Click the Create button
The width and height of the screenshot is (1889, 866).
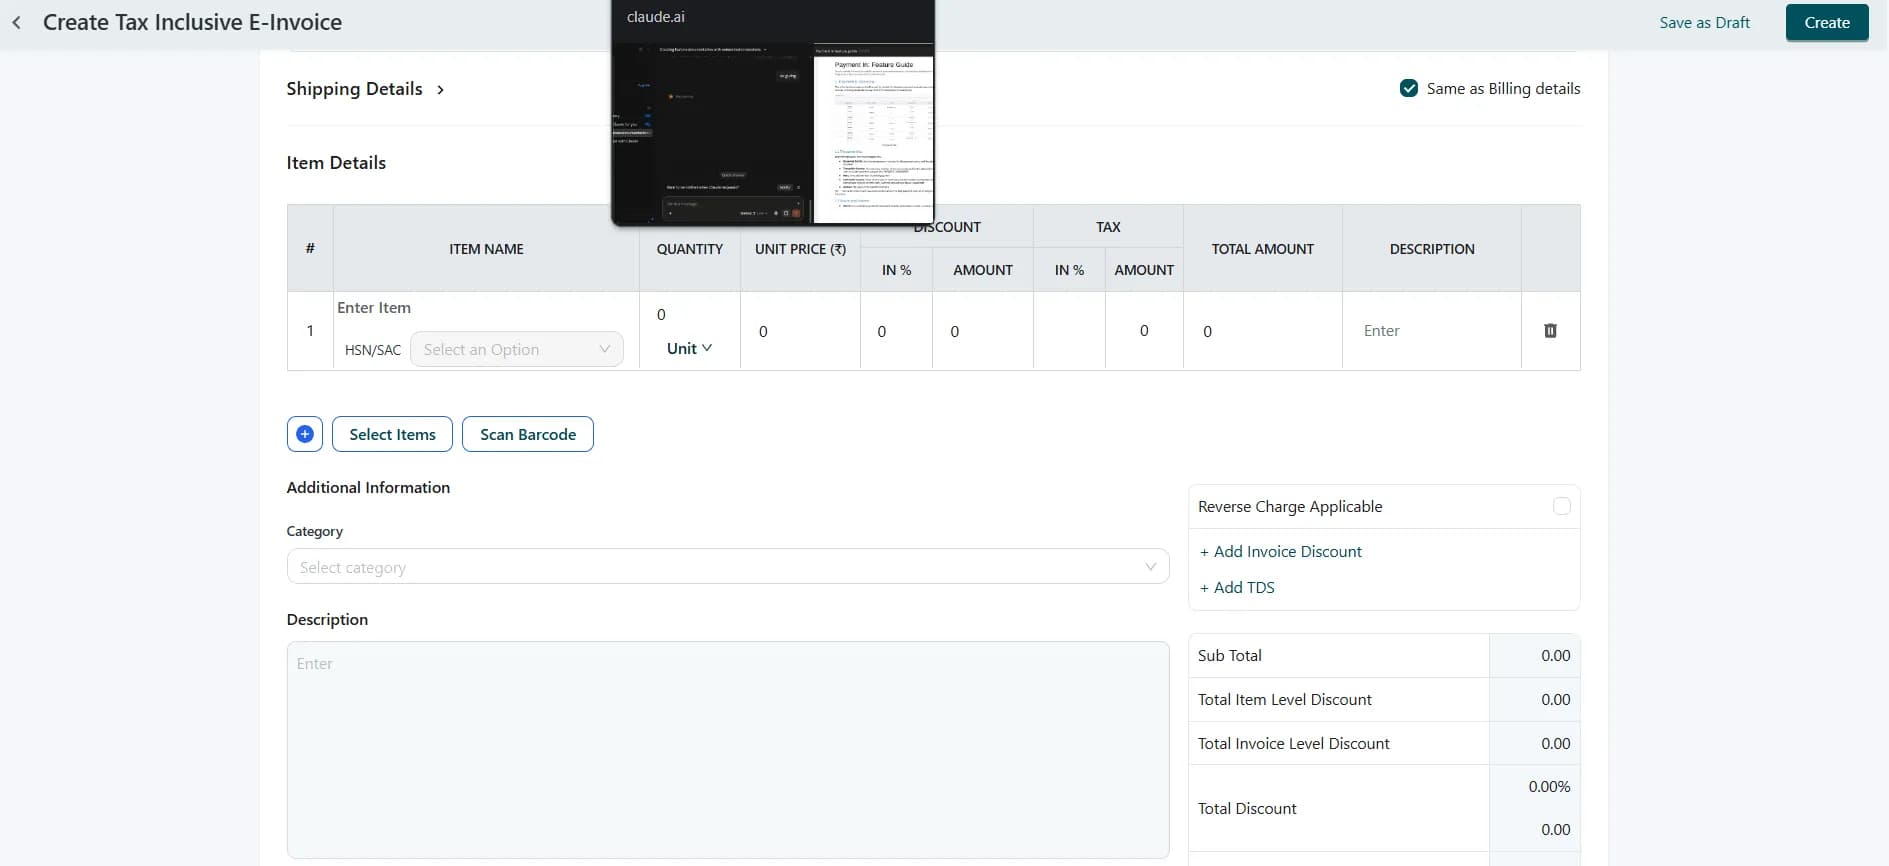[1827, 22]
